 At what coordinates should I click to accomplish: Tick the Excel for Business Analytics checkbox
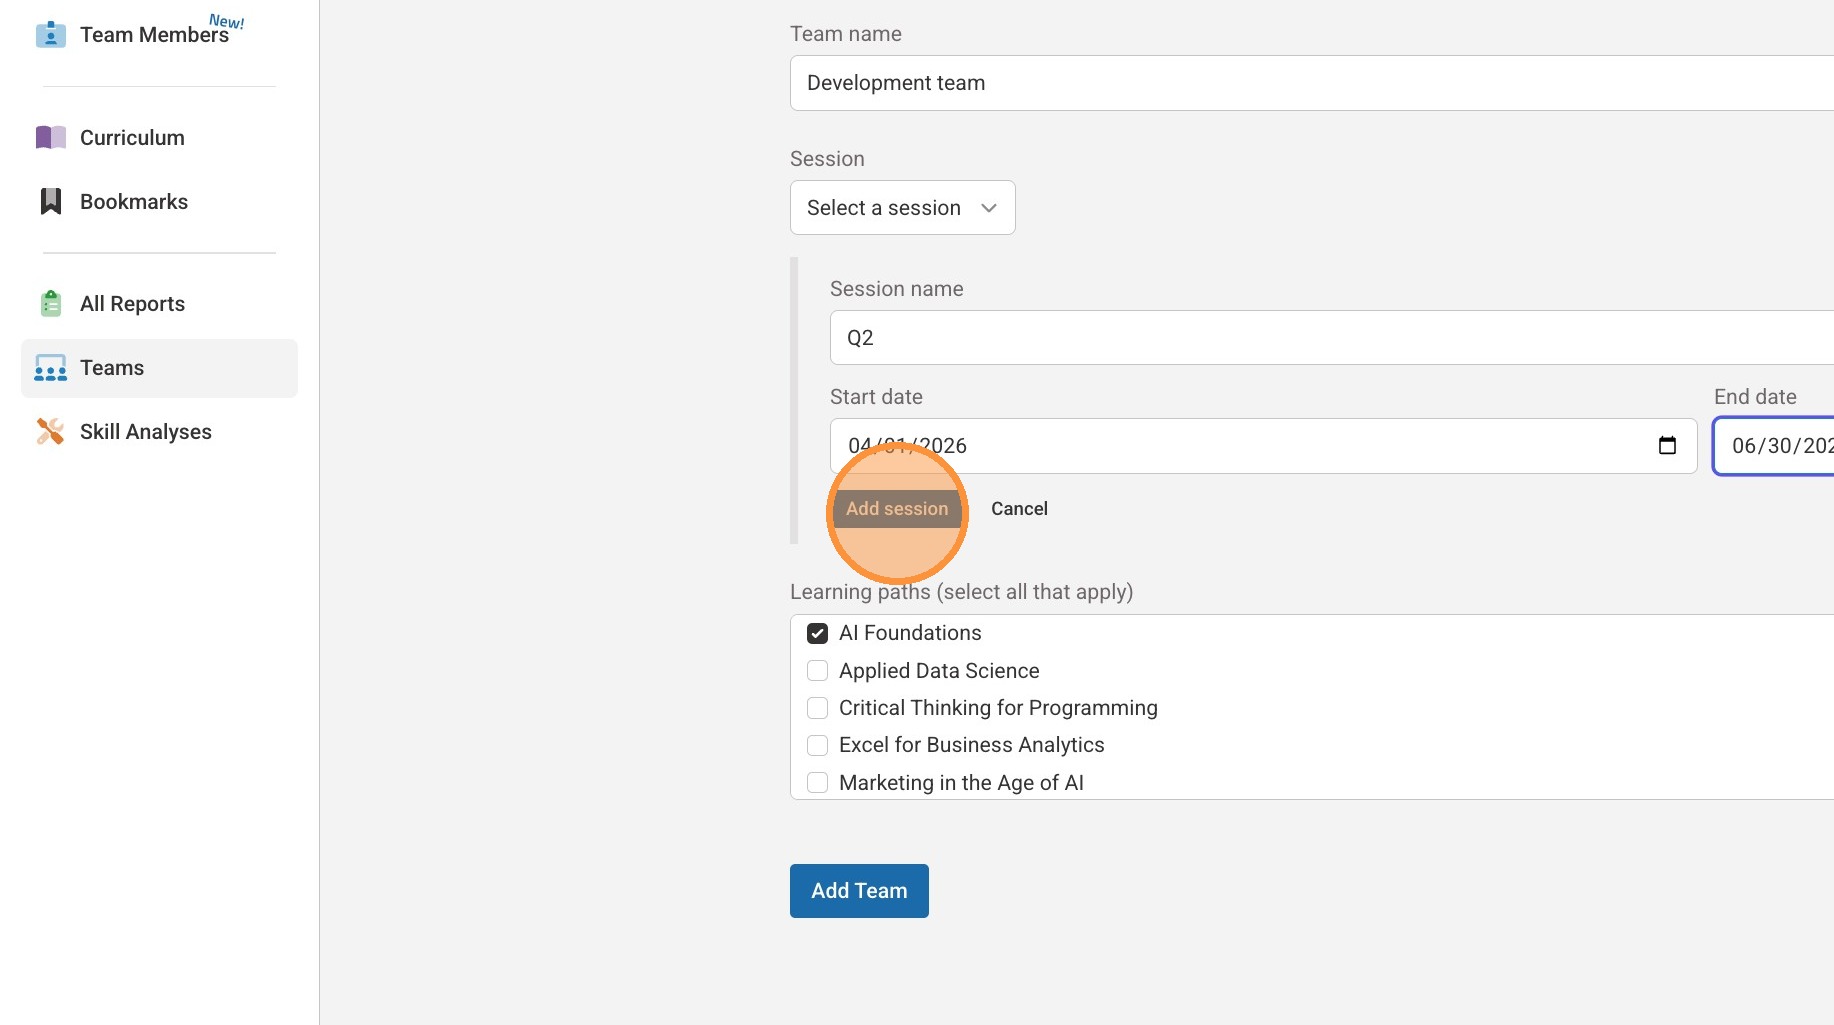click(x=817, y=745)
